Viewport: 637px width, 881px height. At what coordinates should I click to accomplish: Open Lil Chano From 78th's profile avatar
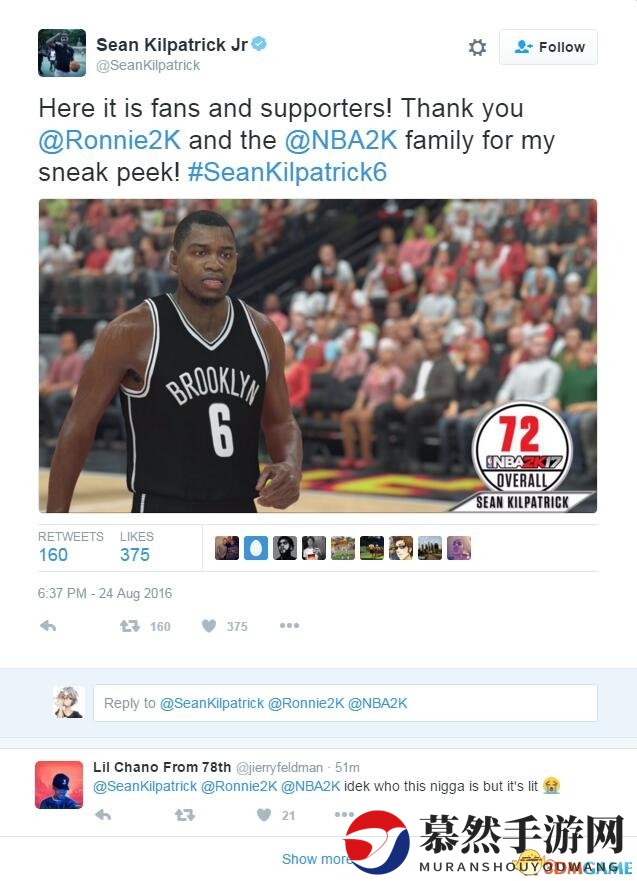[58, 784]
